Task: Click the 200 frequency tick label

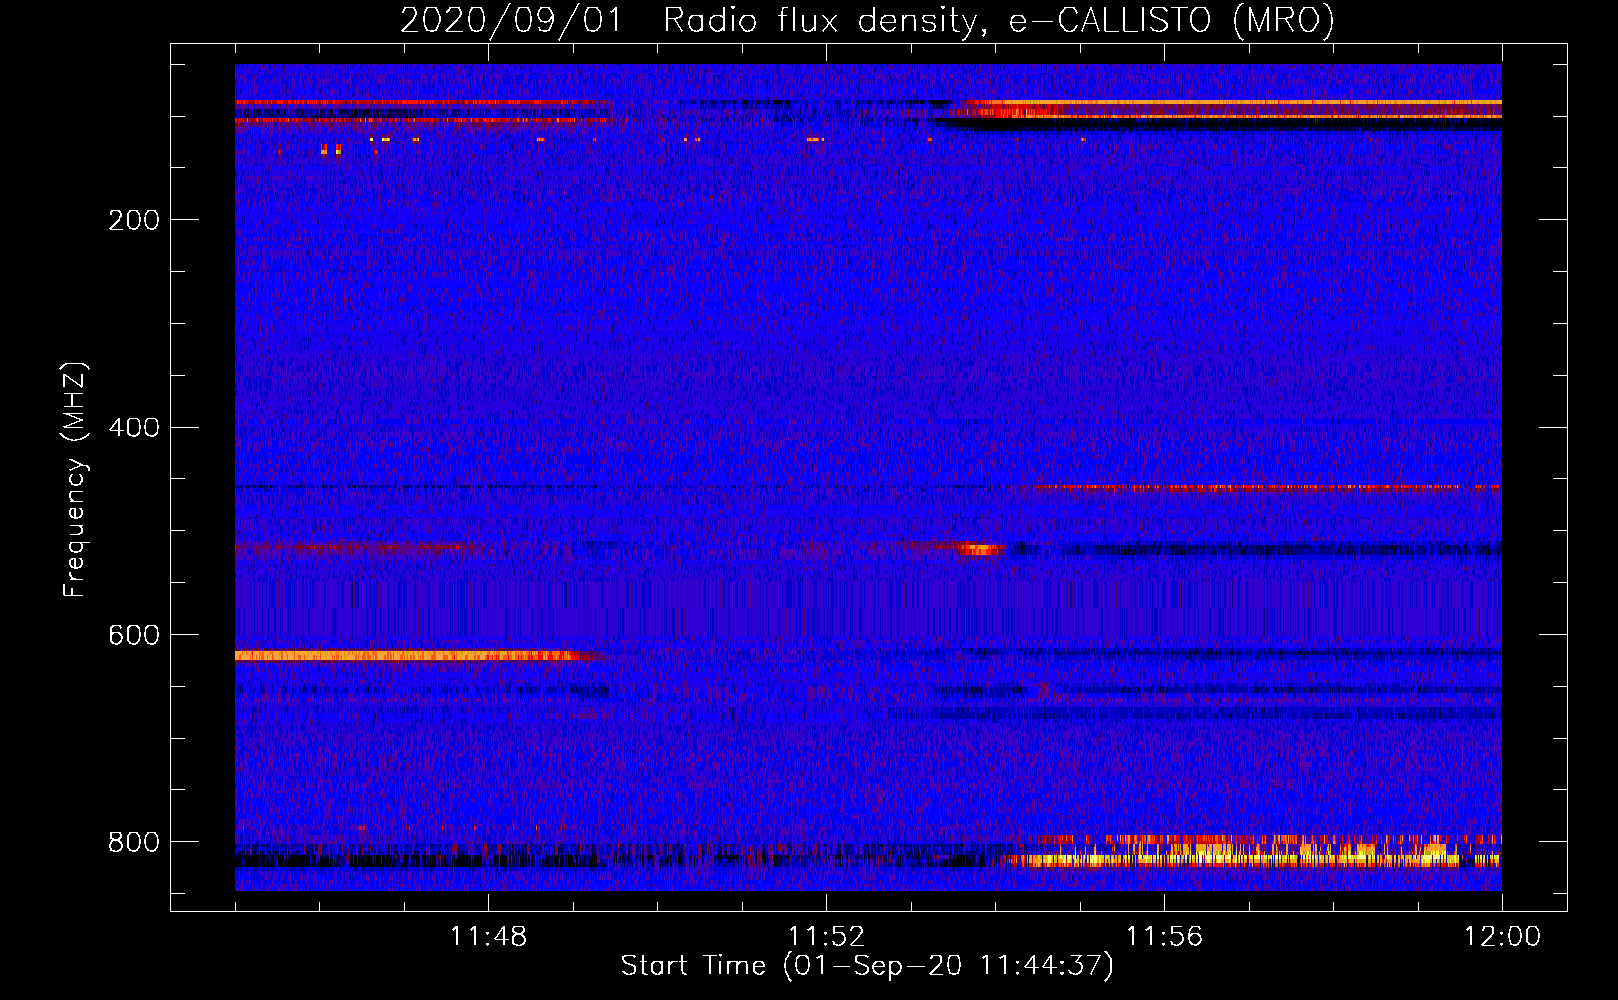Action: [134, 220]
